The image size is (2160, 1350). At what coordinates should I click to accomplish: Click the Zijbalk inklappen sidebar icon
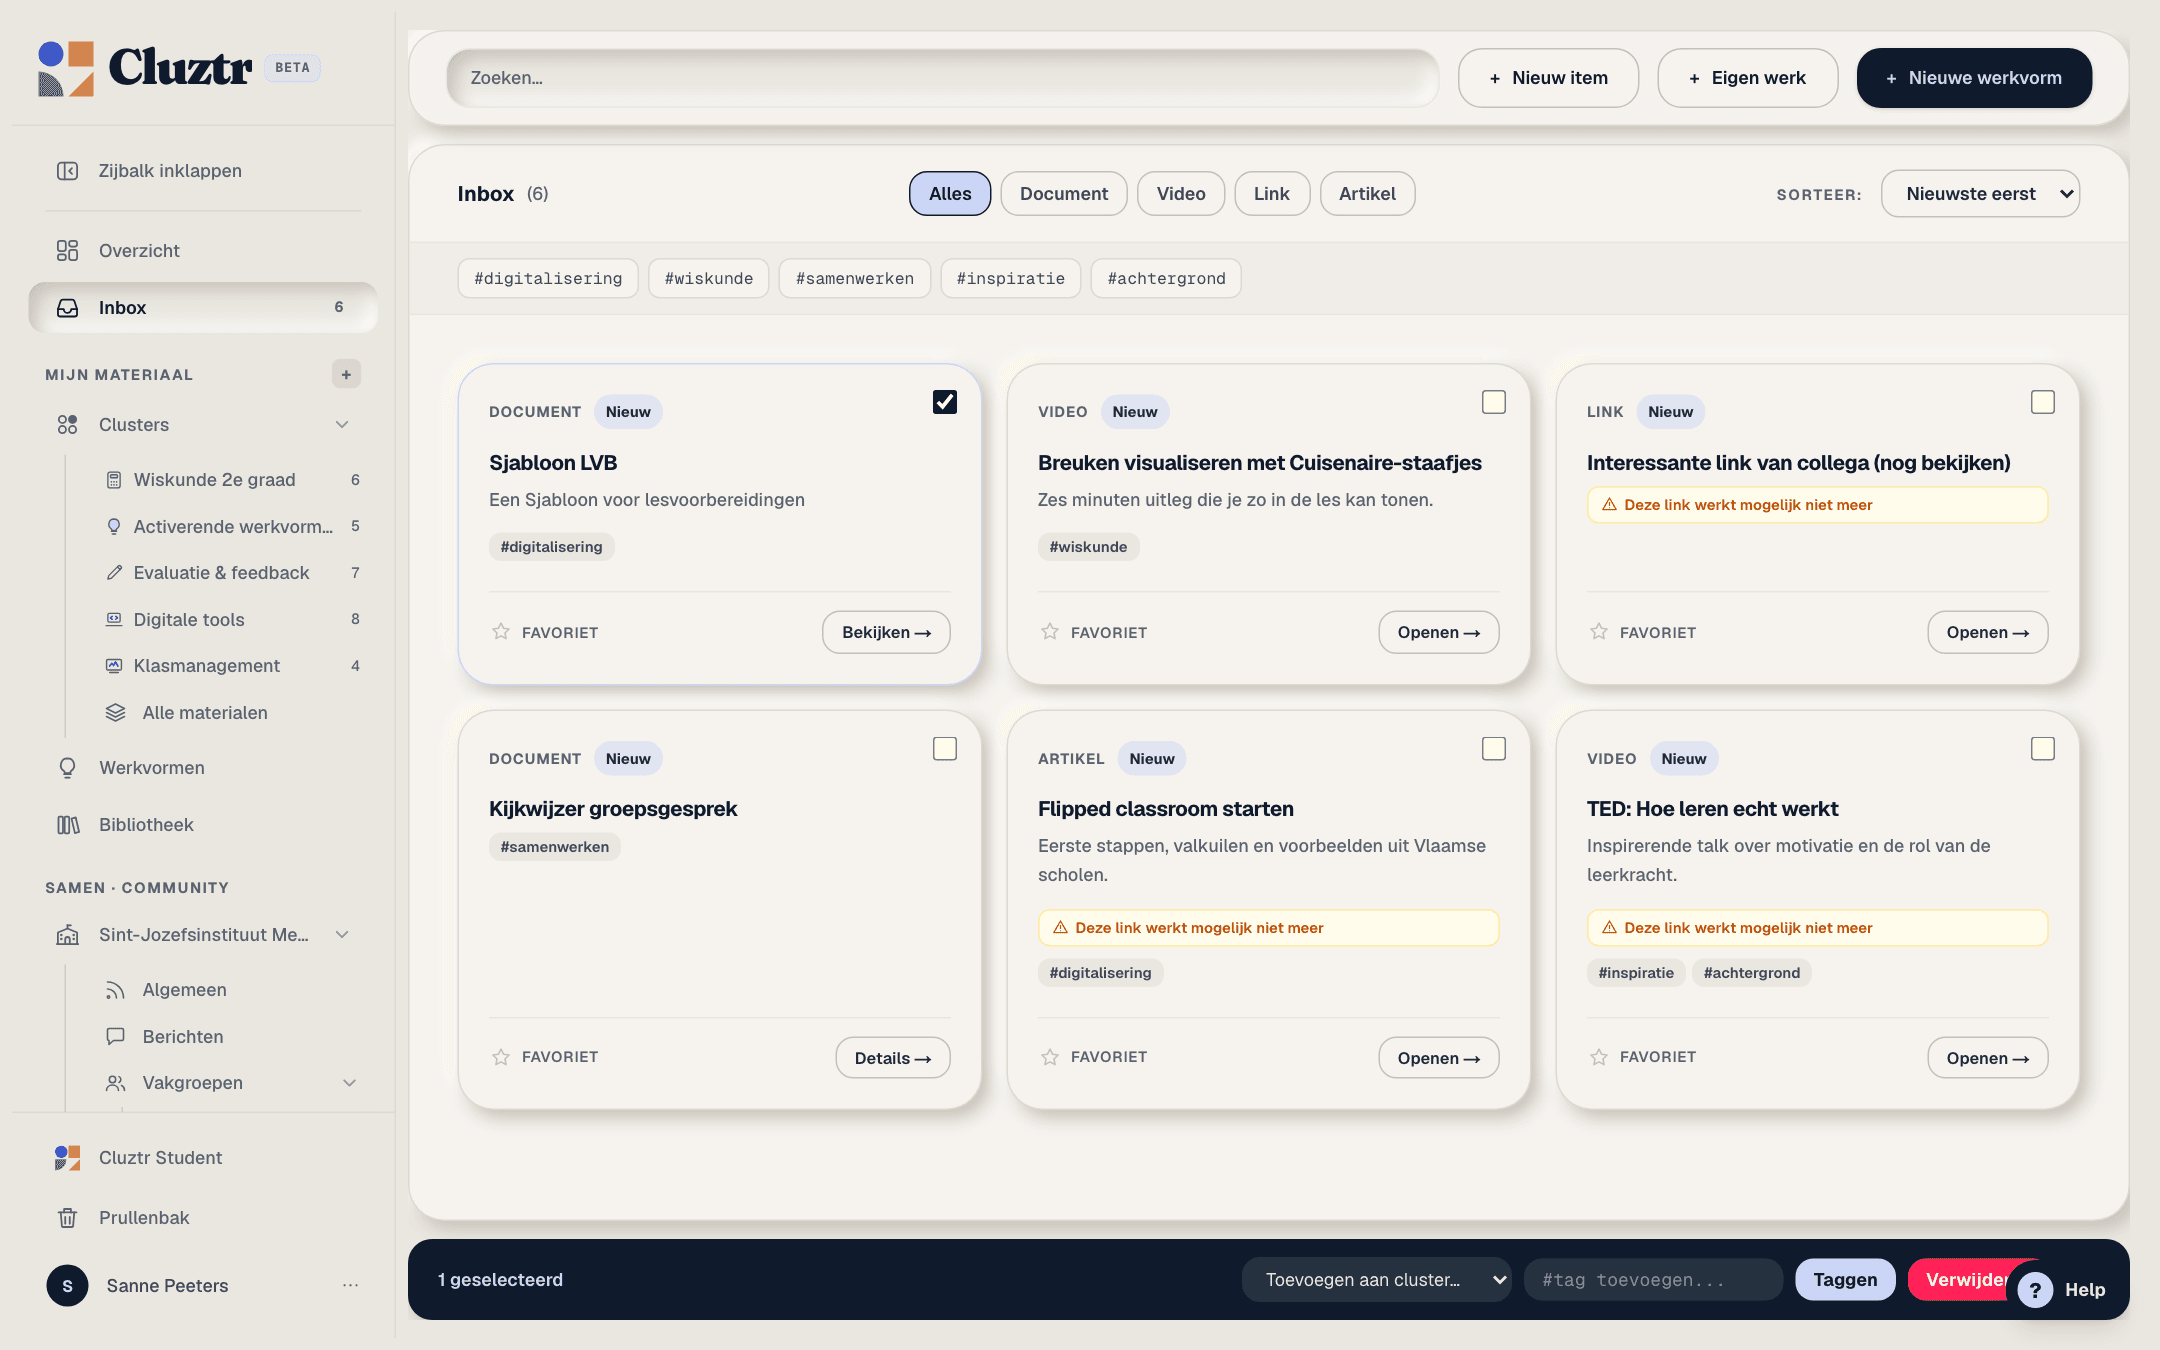tap(67, 171)
